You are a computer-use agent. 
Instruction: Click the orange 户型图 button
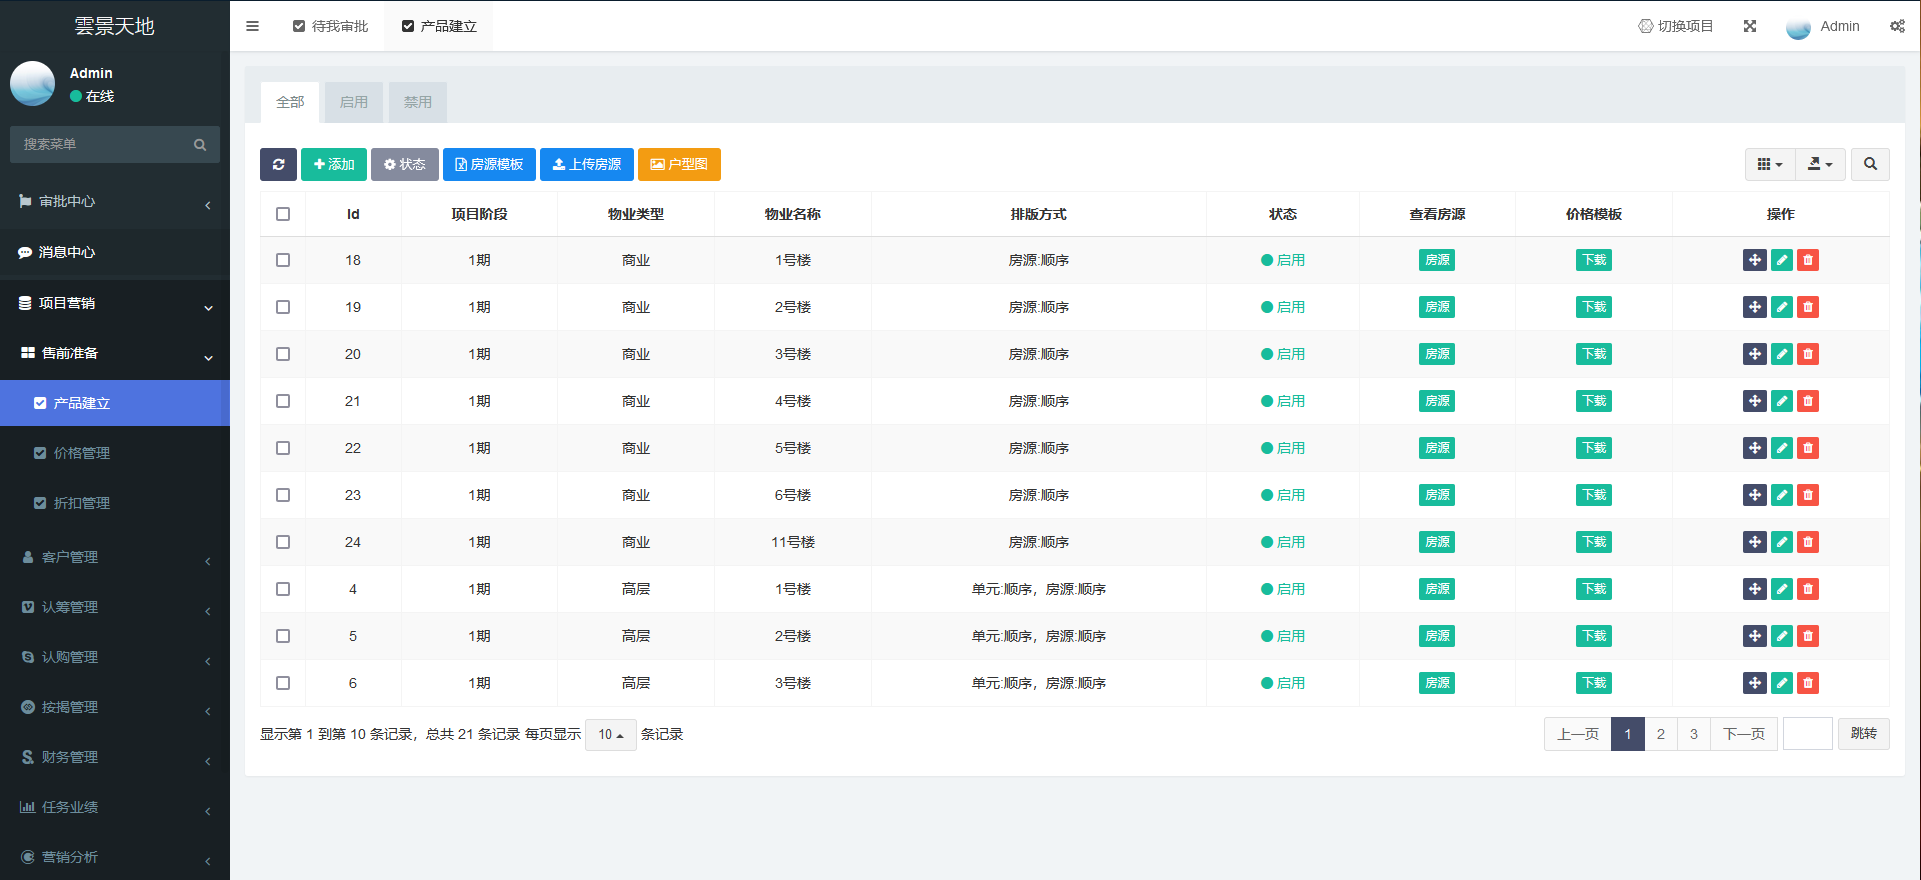679,164
